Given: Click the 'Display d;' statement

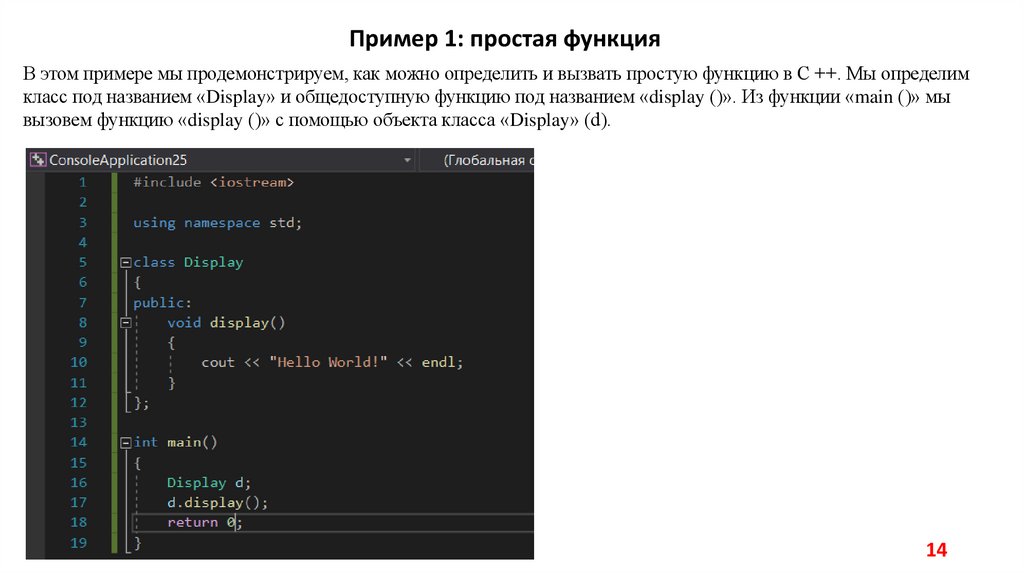Looking at the screenshot, I should click(209, 483).
